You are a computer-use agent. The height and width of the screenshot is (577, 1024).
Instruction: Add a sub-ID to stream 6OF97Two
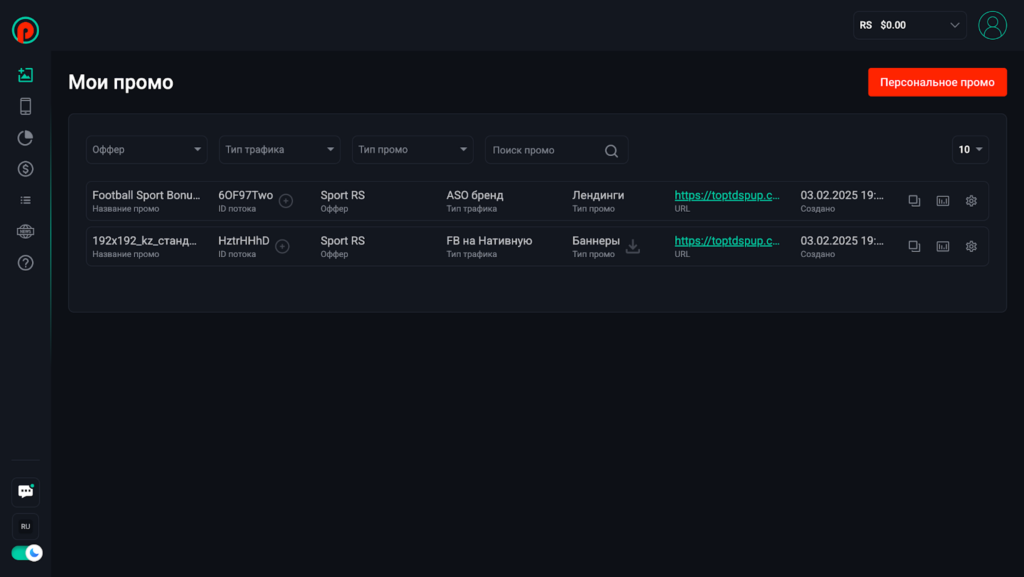(x=286, y=201)
